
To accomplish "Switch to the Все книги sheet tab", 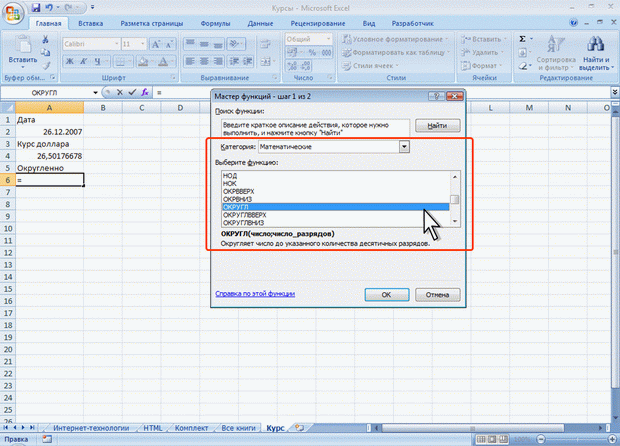I will [x=238, y=427].
